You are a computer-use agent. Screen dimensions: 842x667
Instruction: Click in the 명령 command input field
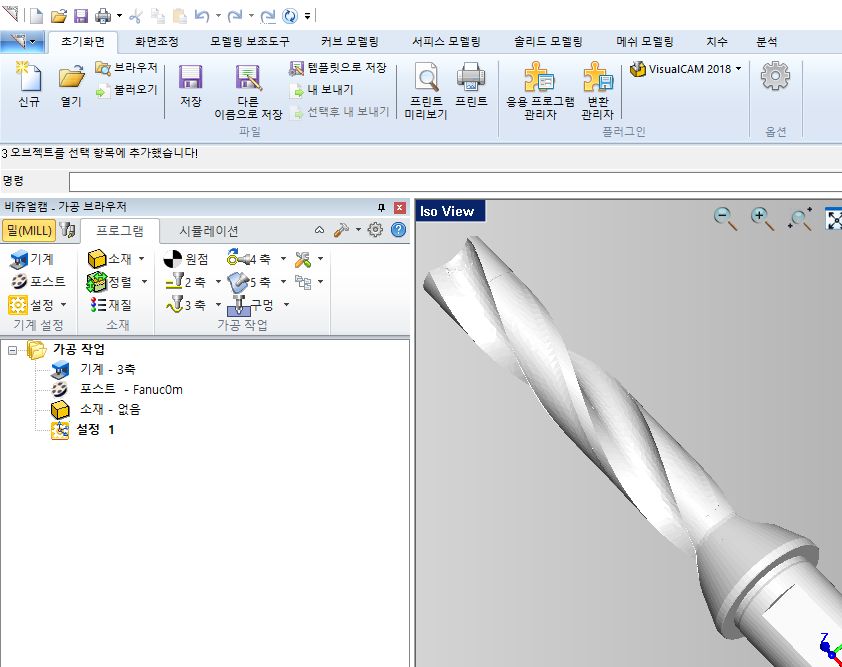coord(450,181)
